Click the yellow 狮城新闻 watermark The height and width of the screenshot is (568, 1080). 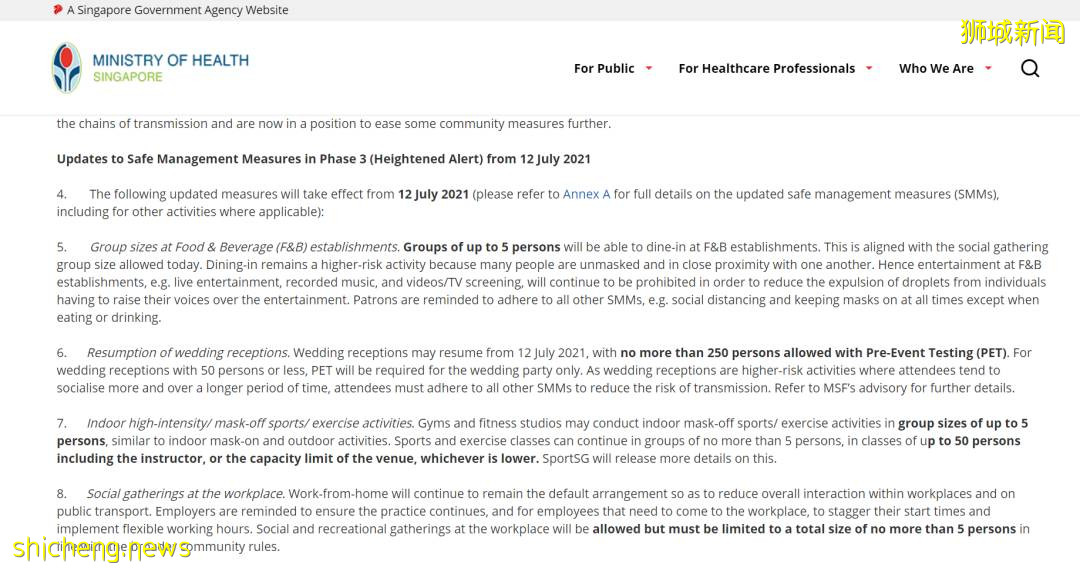click(1012, 33)
